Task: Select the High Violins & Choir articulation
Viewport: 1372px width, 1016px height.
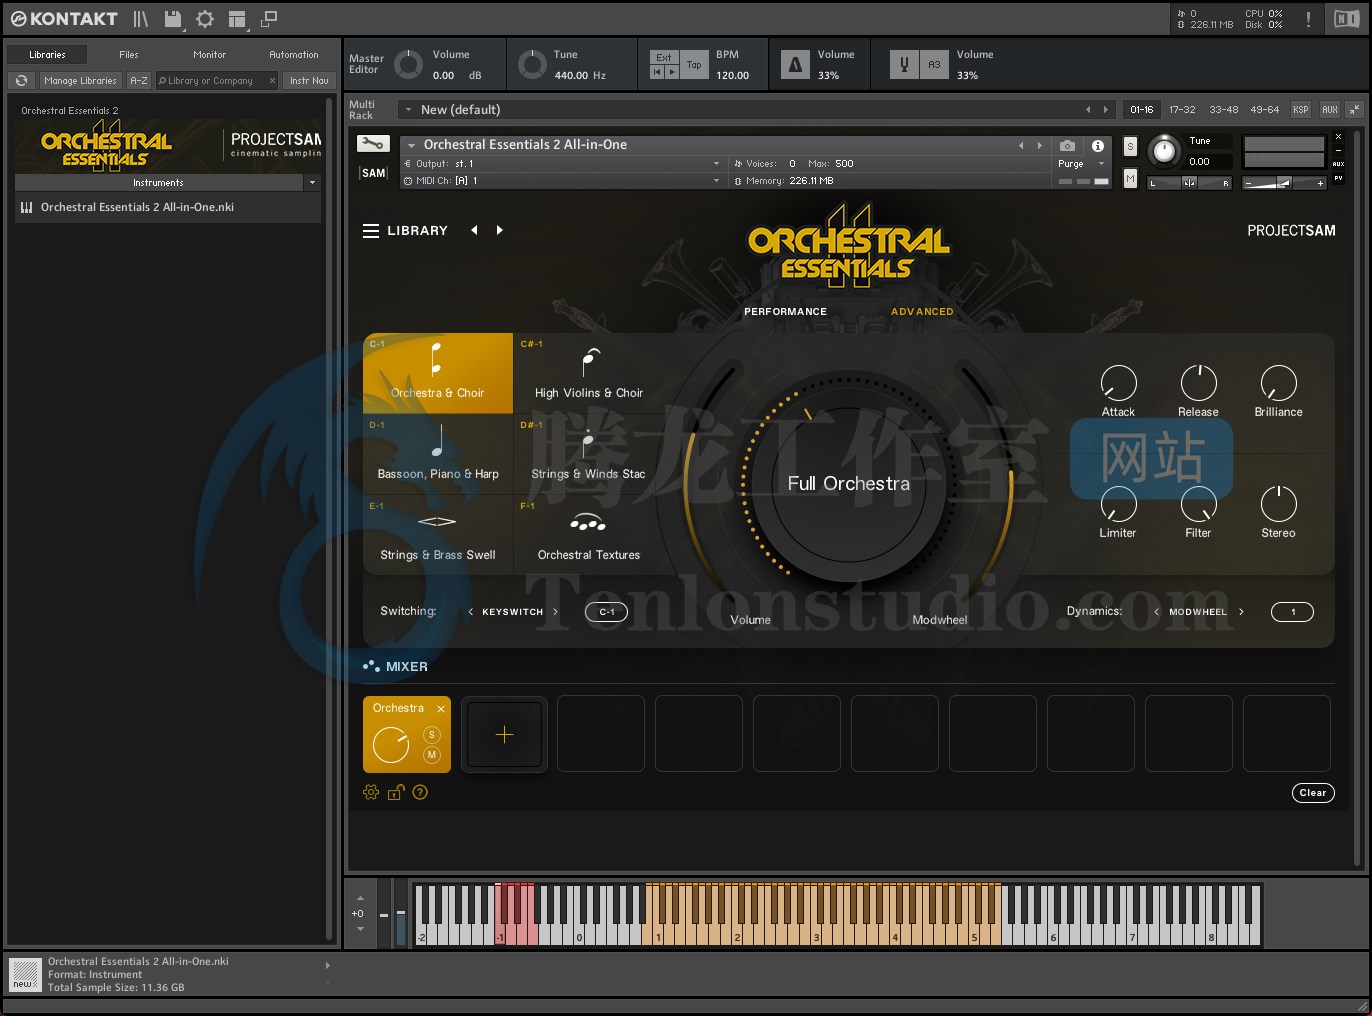Action: (589, 374)
